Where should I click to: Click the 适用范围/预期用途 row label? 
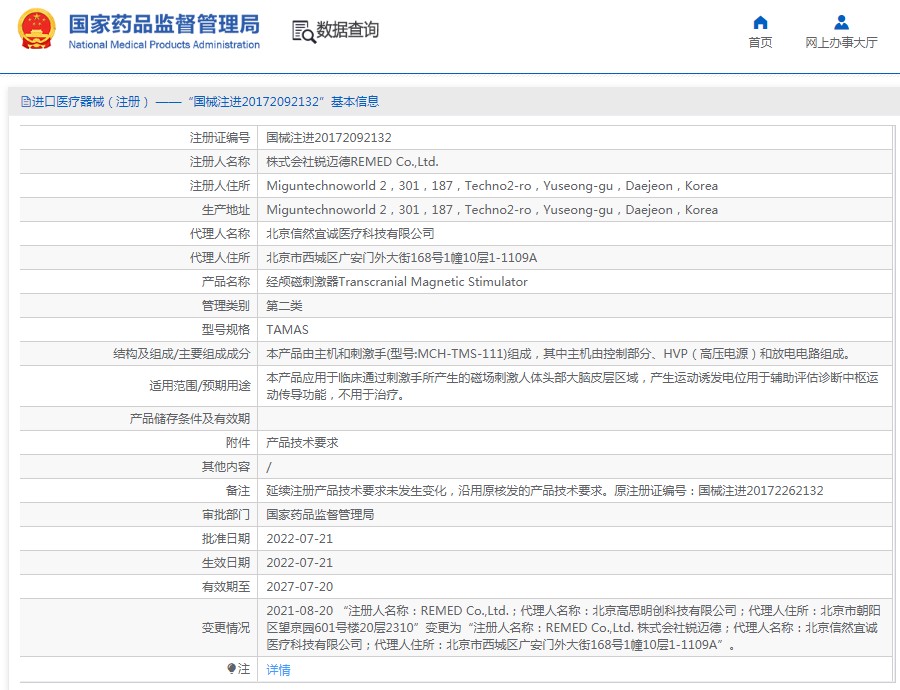coord(200,386)
